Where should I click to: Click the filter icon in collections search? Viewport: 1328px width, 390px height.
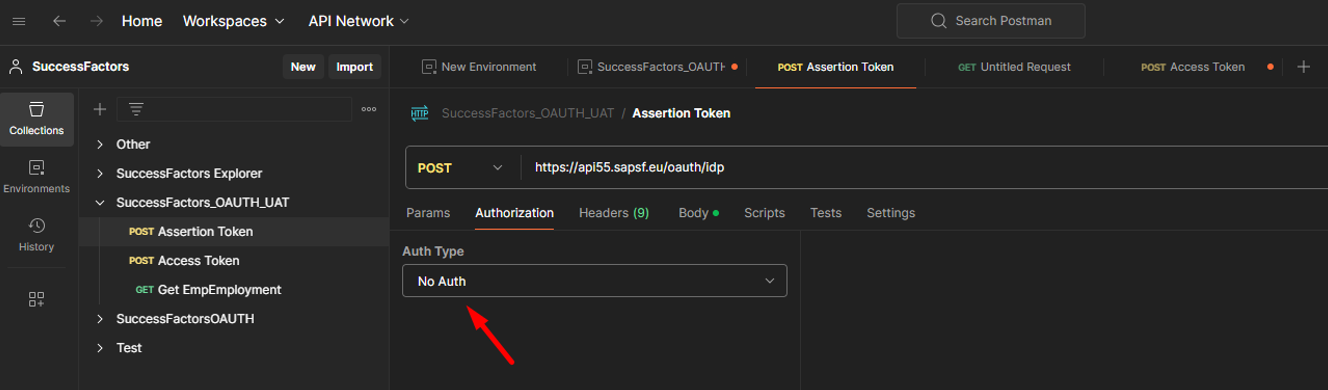tap(136, 109)
